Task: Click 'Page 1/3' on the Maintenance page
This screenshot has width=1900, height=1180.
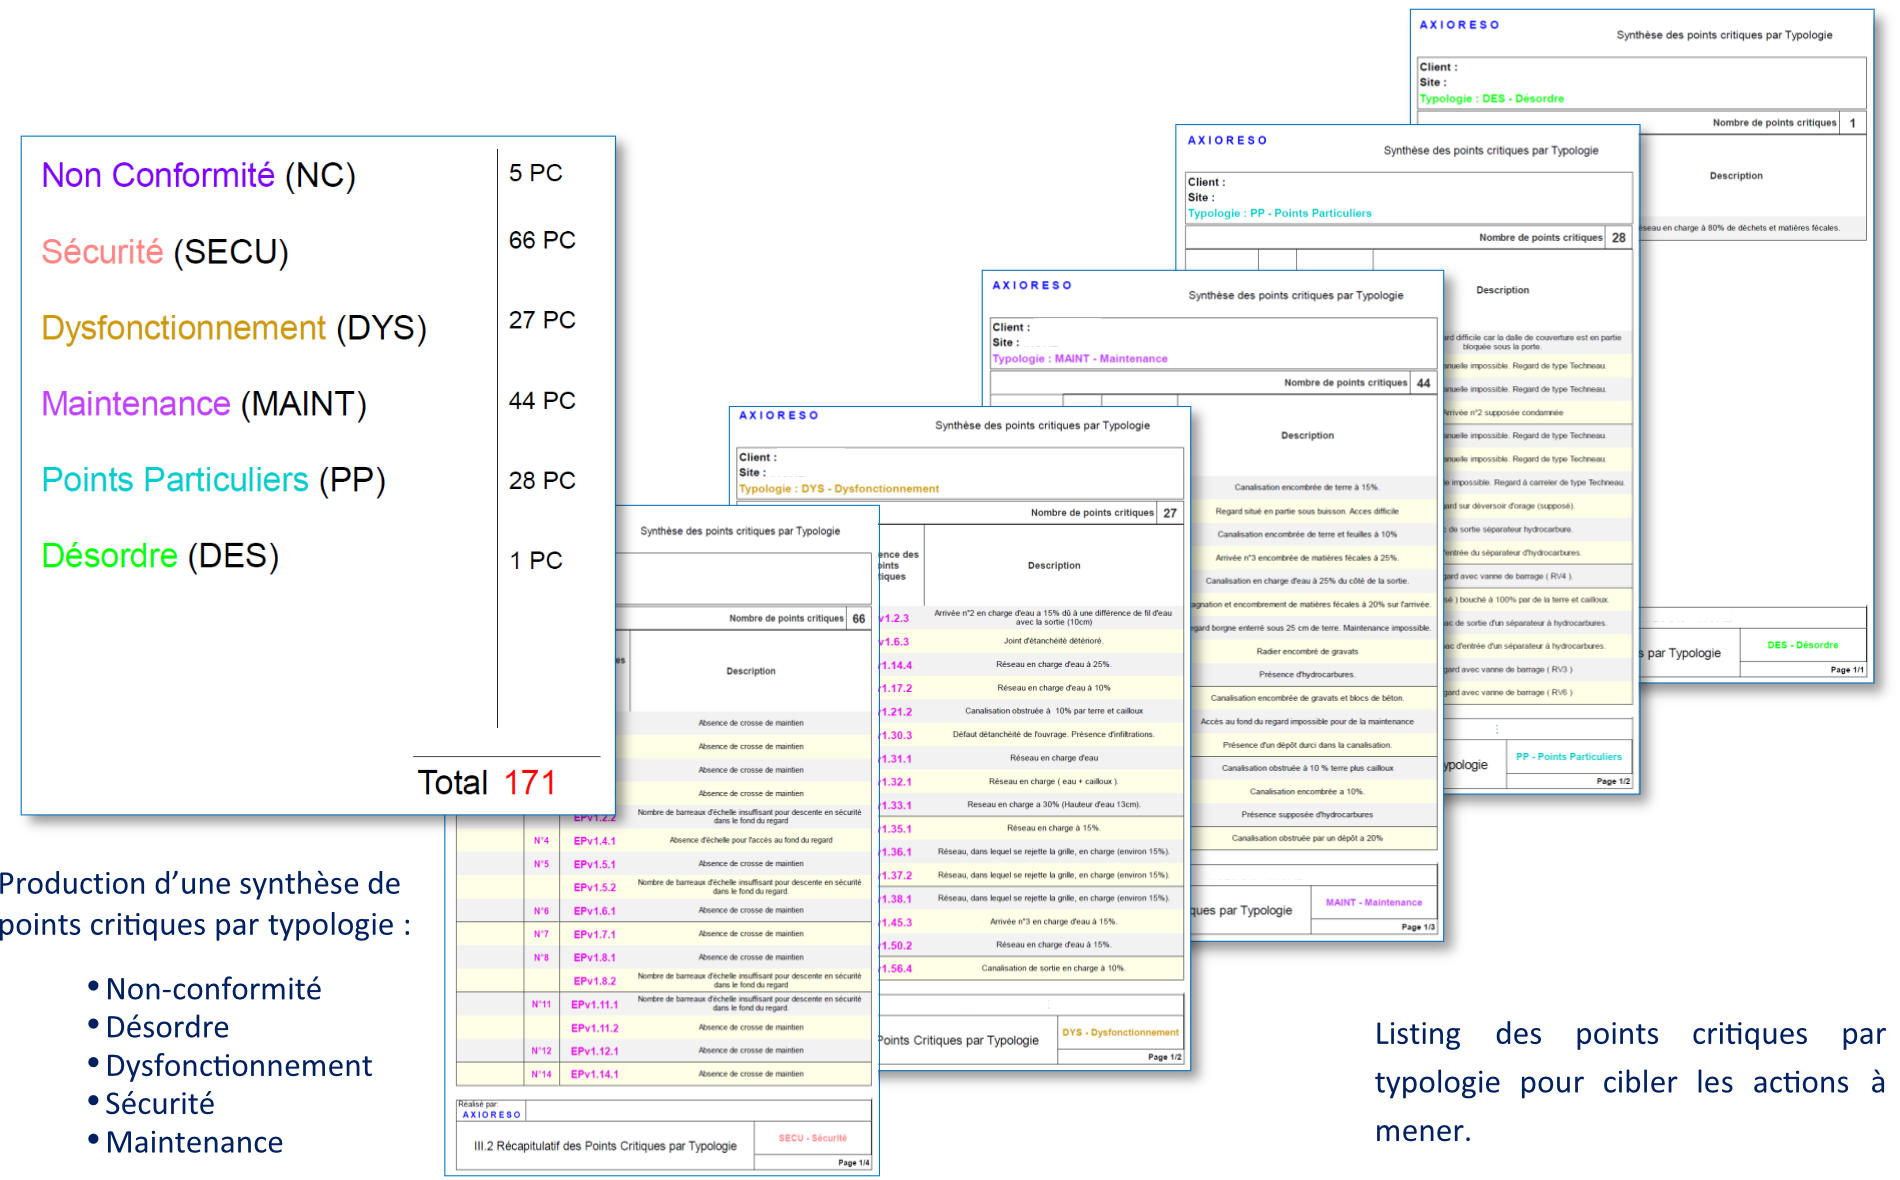Action: 1418,927
